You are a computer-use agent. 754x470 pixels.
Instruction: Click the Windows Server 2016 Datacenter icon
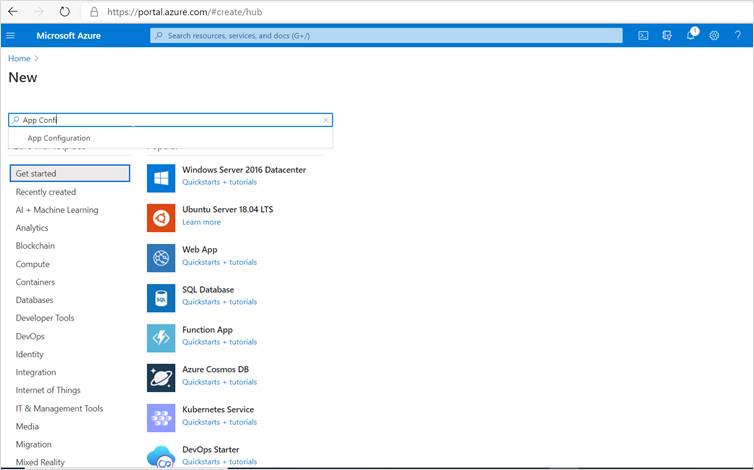(x=161, y=178)
